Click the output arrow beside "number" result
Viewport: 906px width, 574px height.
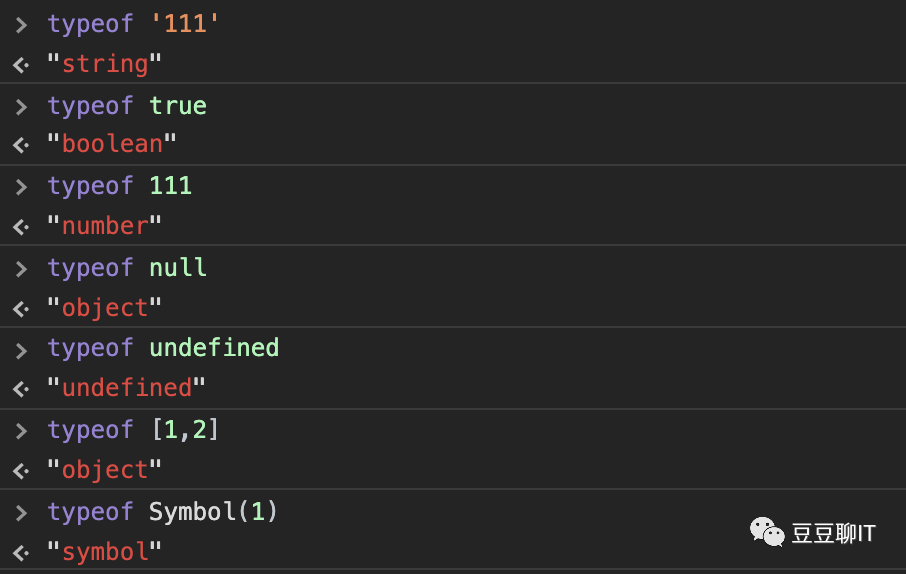[x=21, y=227]
